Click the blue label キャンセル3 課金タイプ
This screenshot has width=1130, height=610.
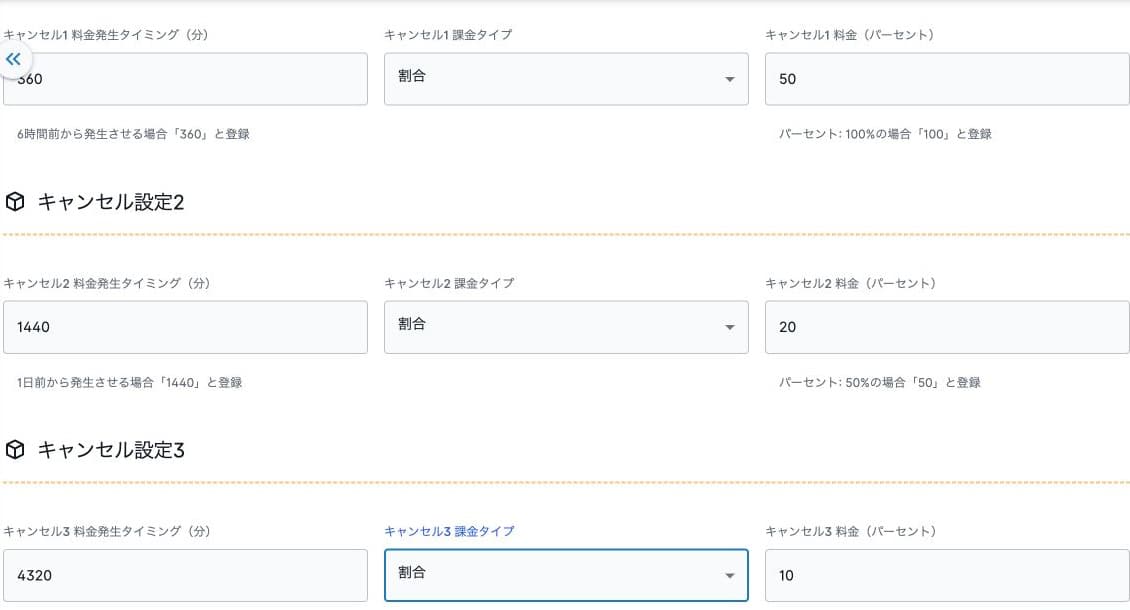(x=449, y=531)
